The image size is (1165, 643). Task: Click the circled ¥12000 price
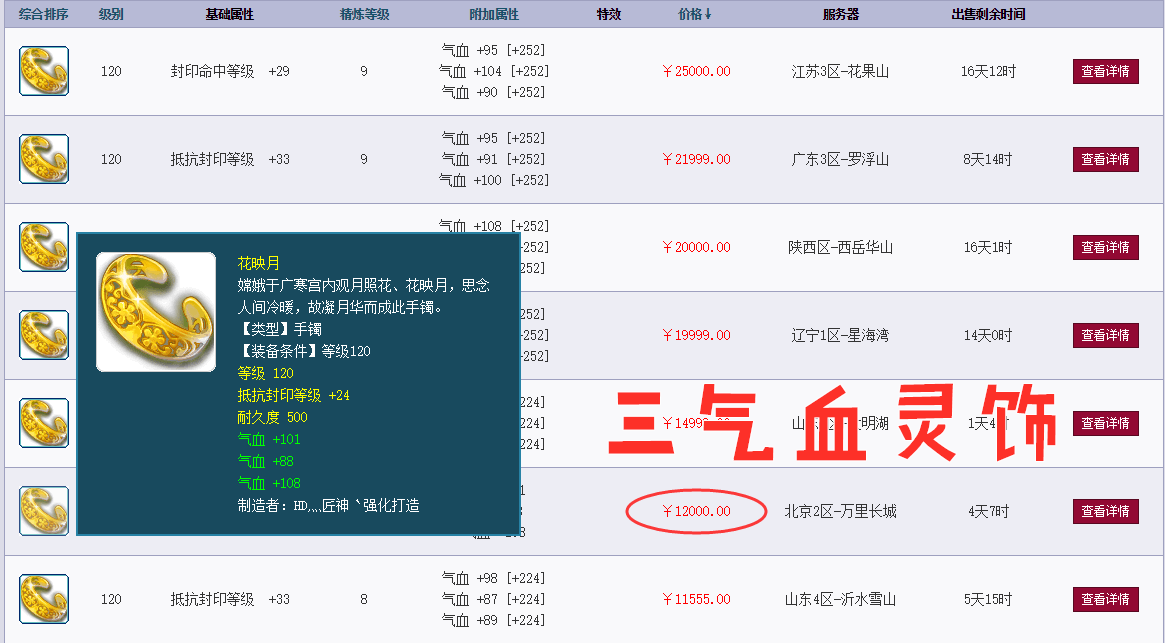(695, 509)
